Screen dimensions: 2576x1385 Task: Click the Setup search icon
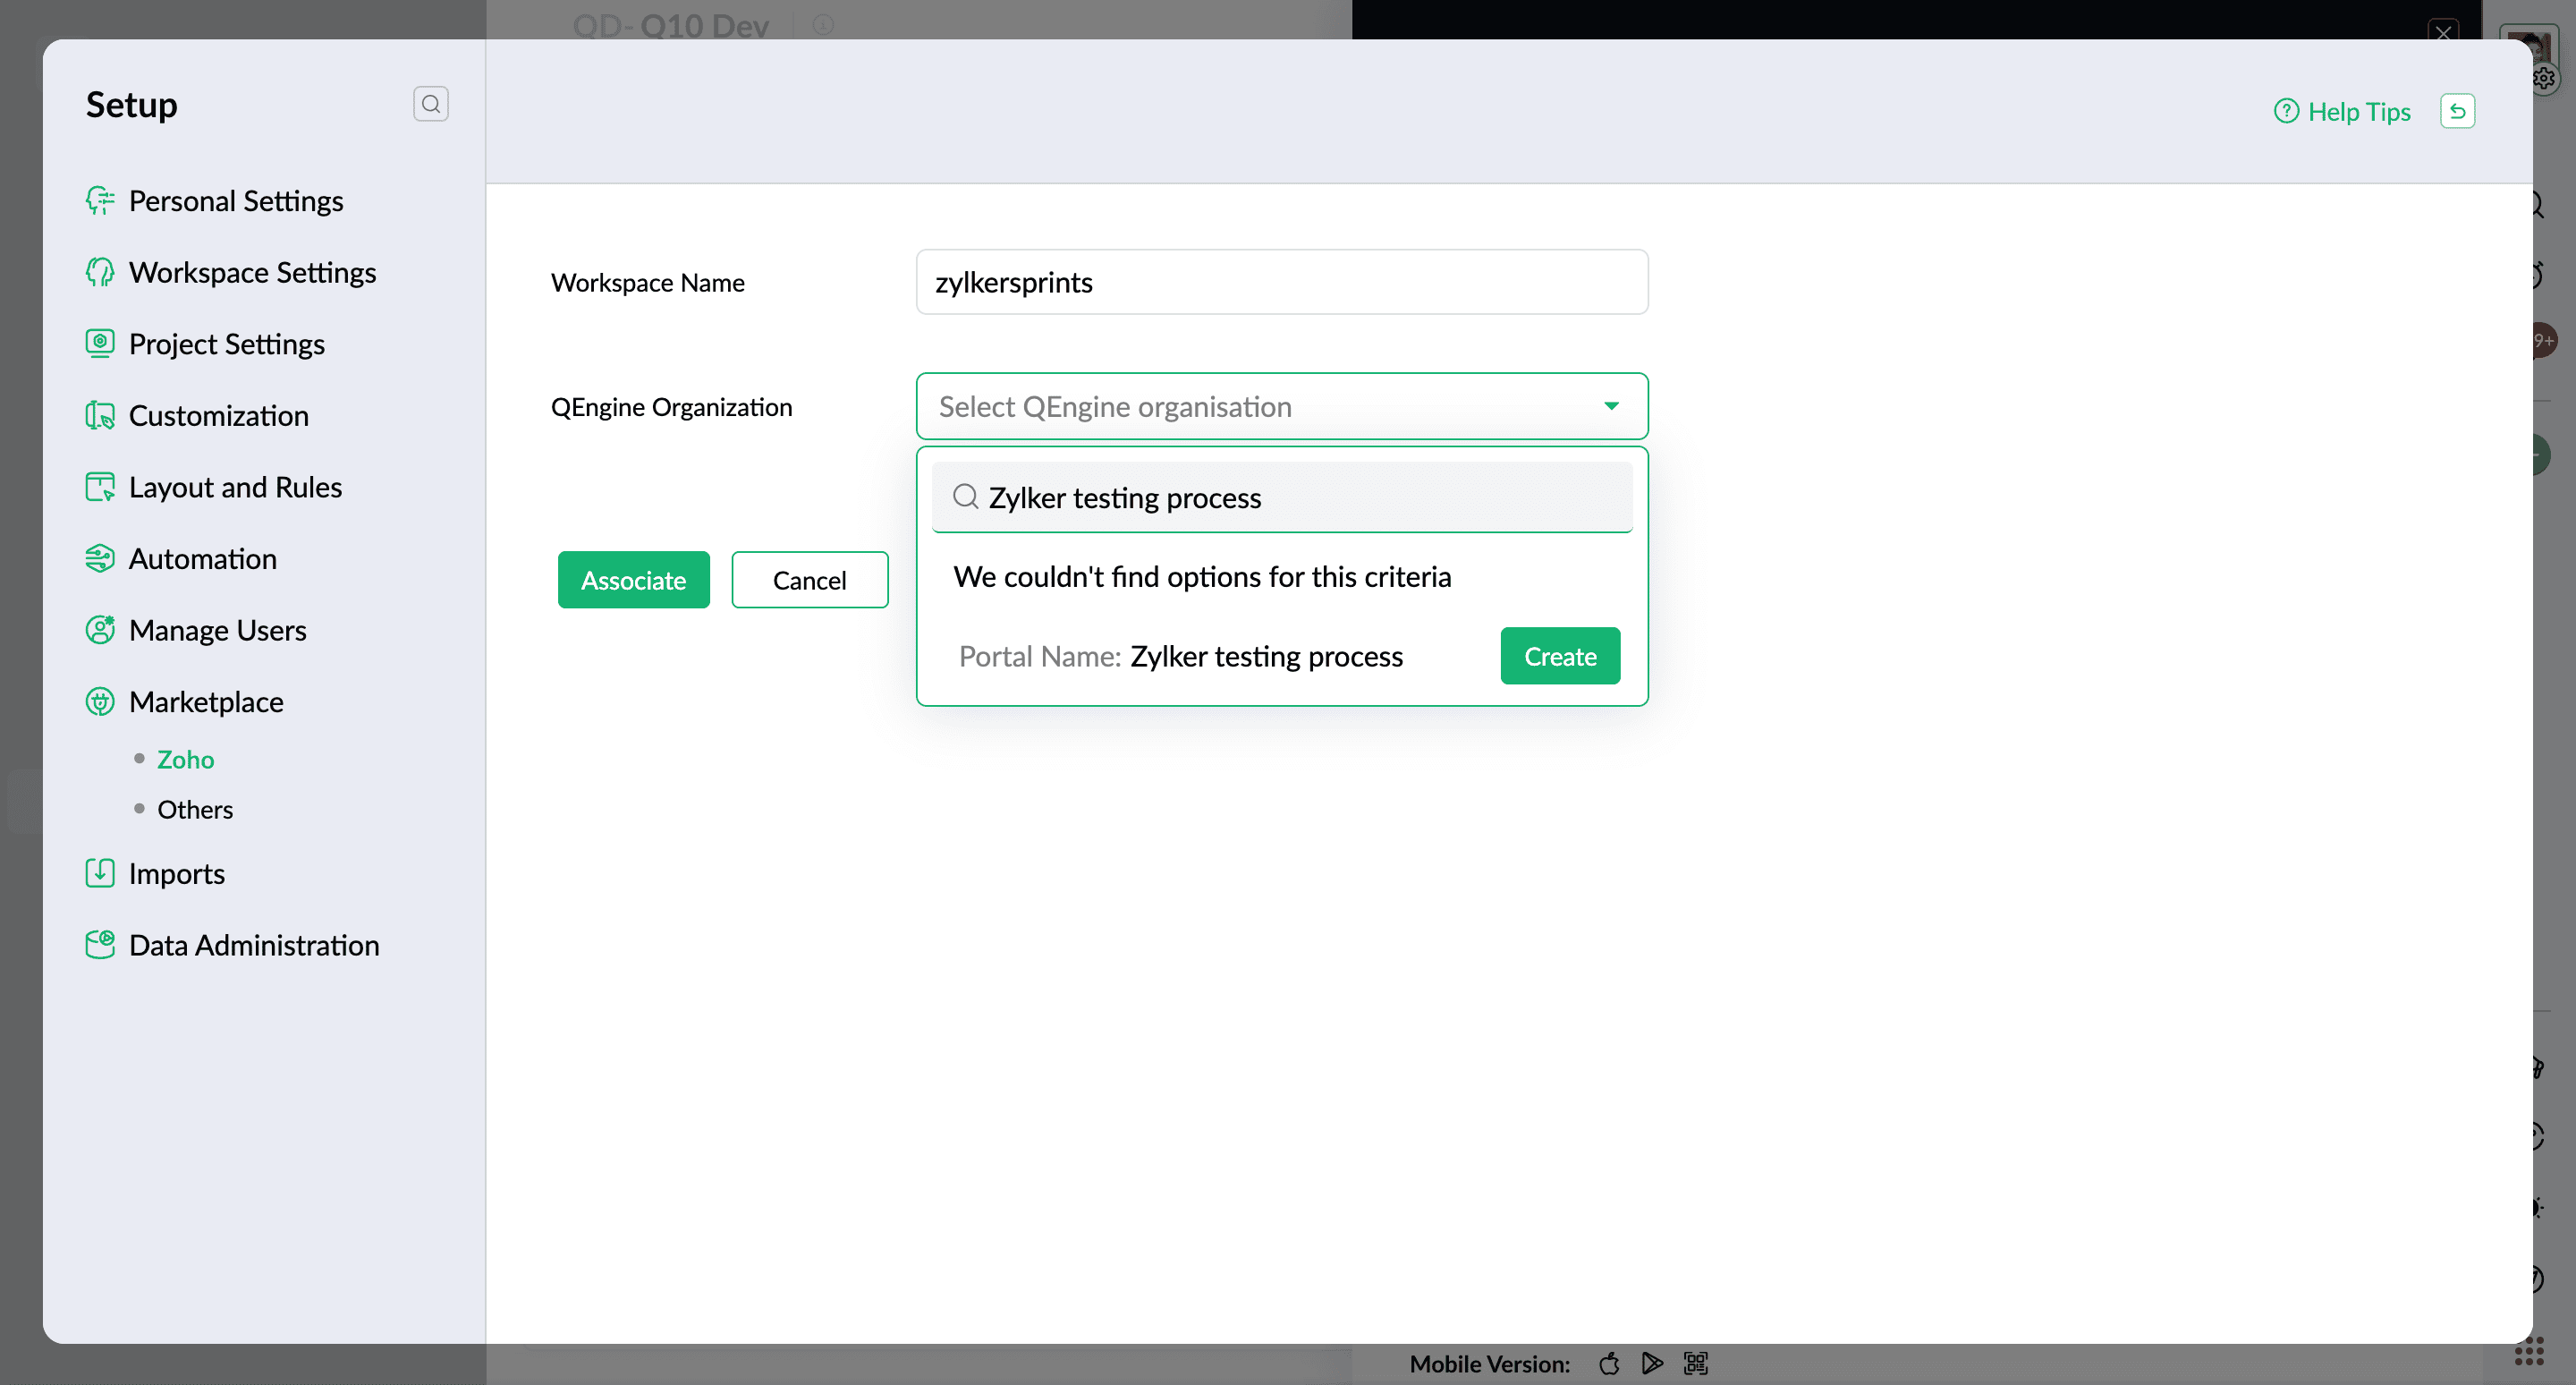click(430, 104)
